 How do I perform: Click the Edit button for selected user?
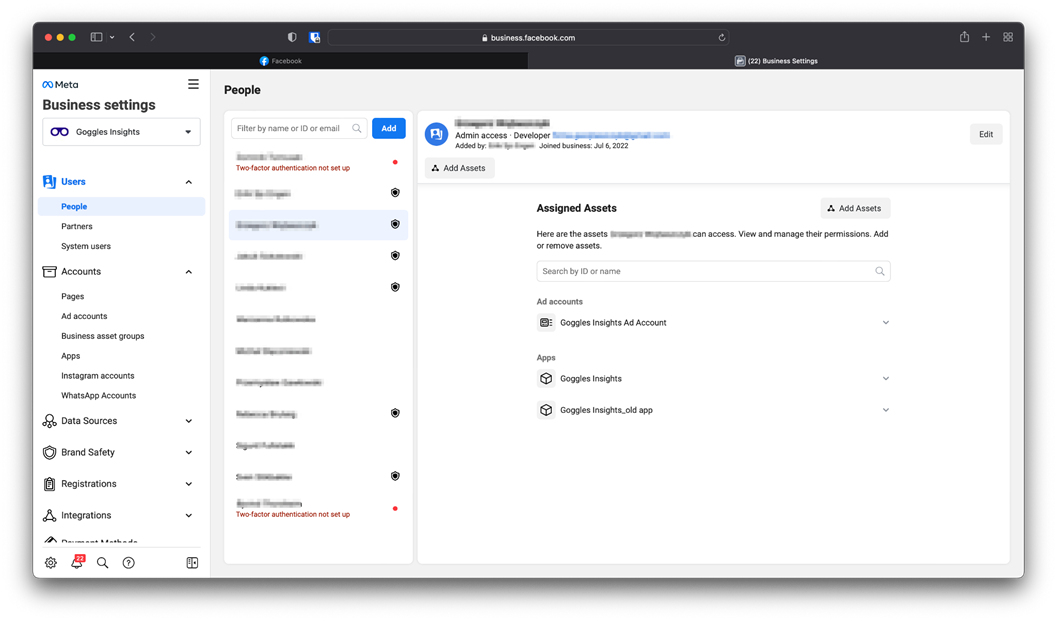(985, 134)
